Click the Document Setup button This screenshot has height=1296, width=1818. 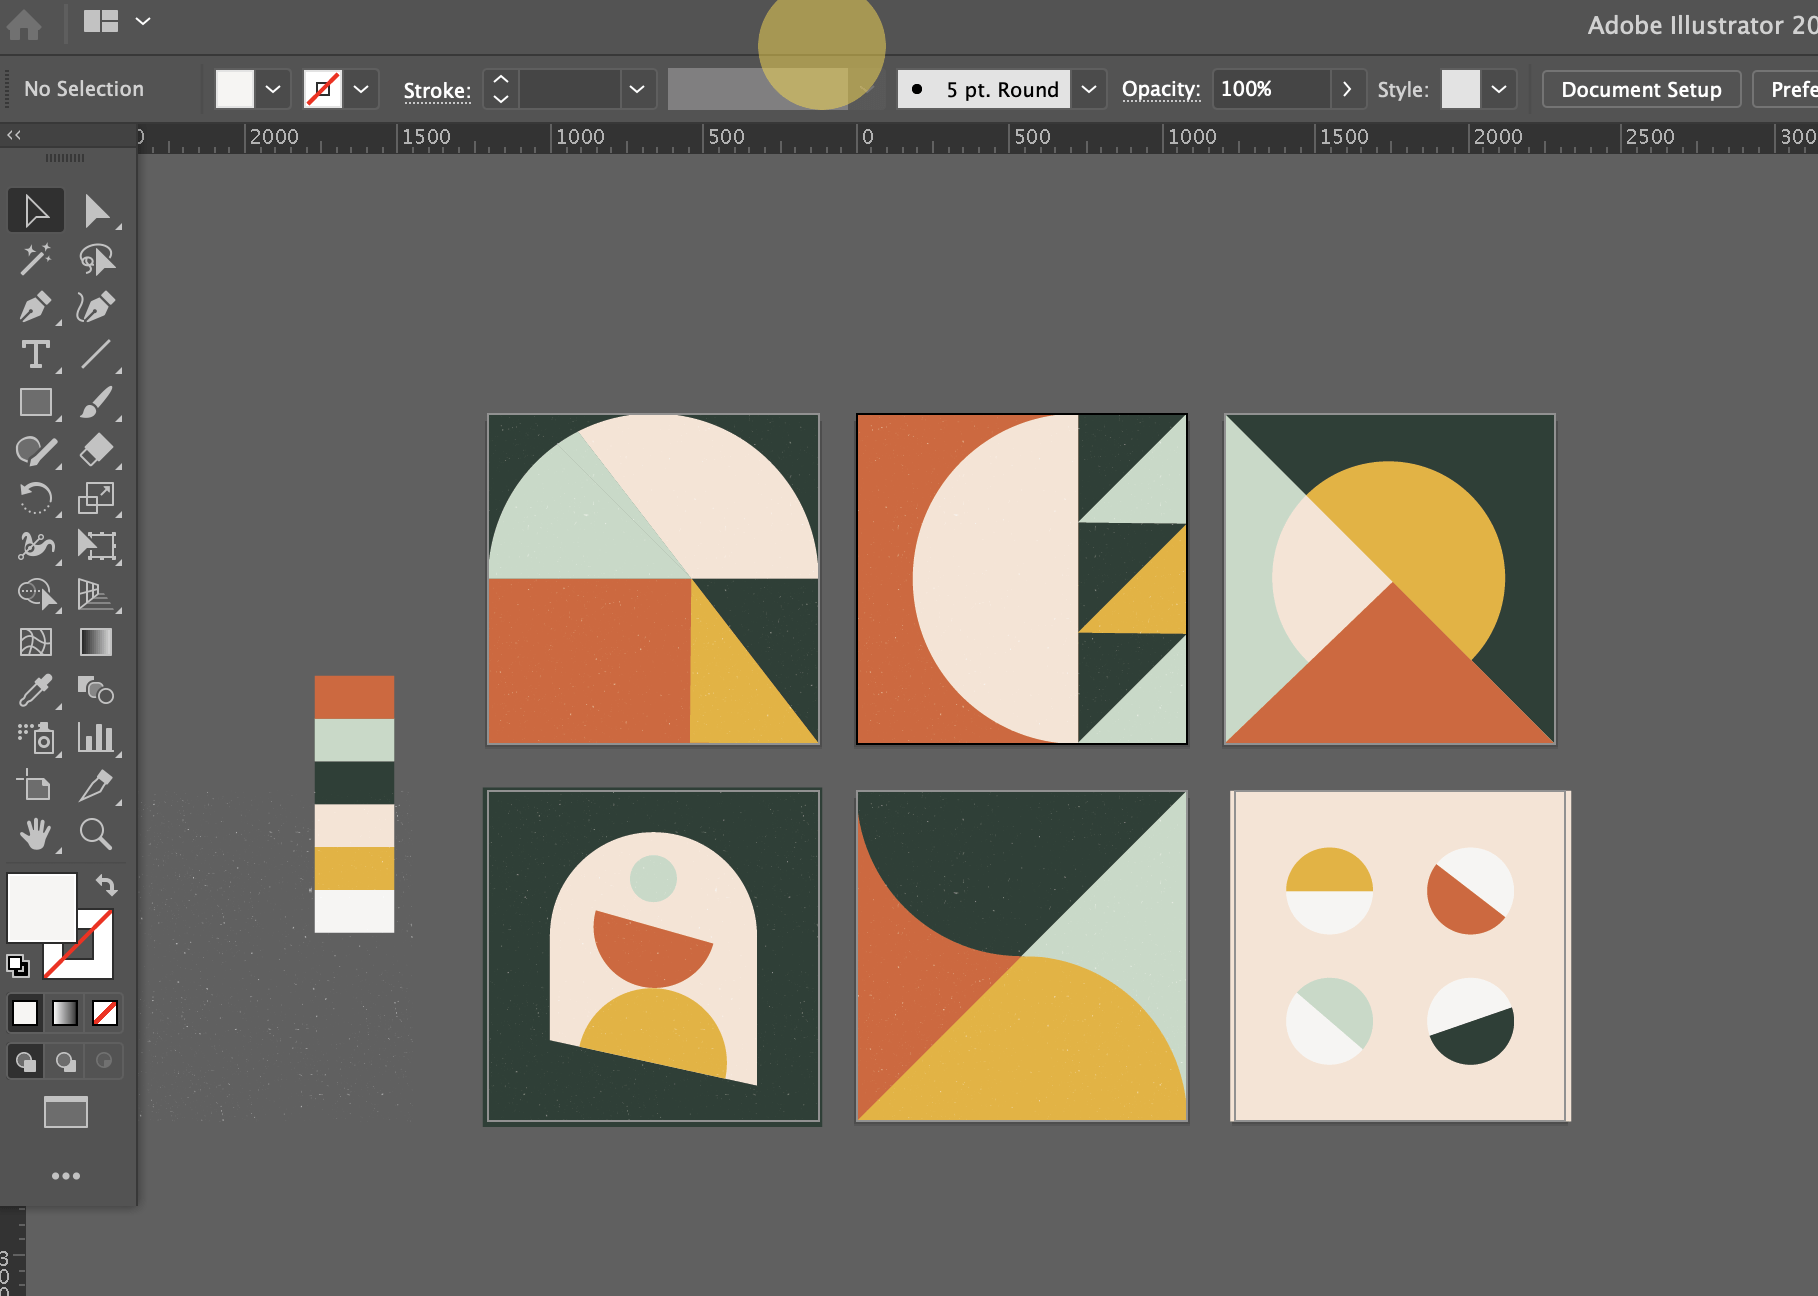(x=1640, y=88)
